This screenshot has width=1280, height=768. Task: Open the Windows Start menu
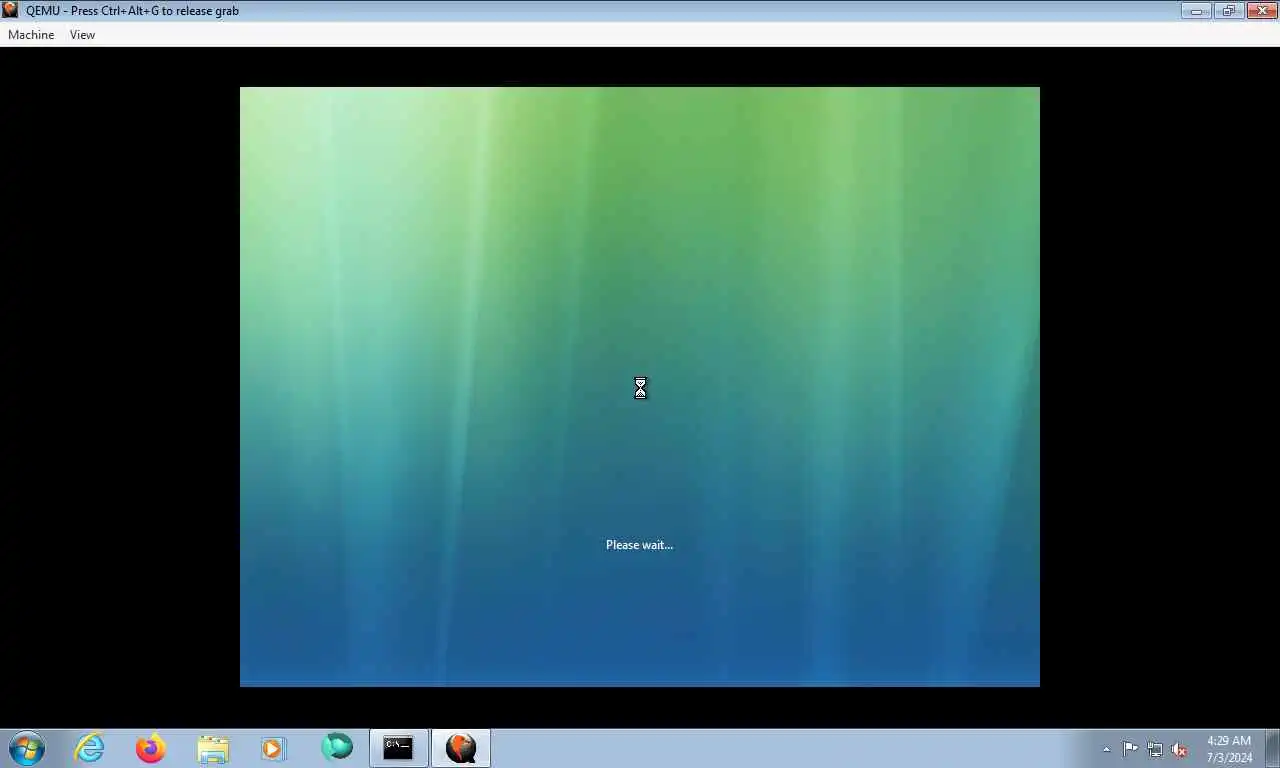point(27,748)
